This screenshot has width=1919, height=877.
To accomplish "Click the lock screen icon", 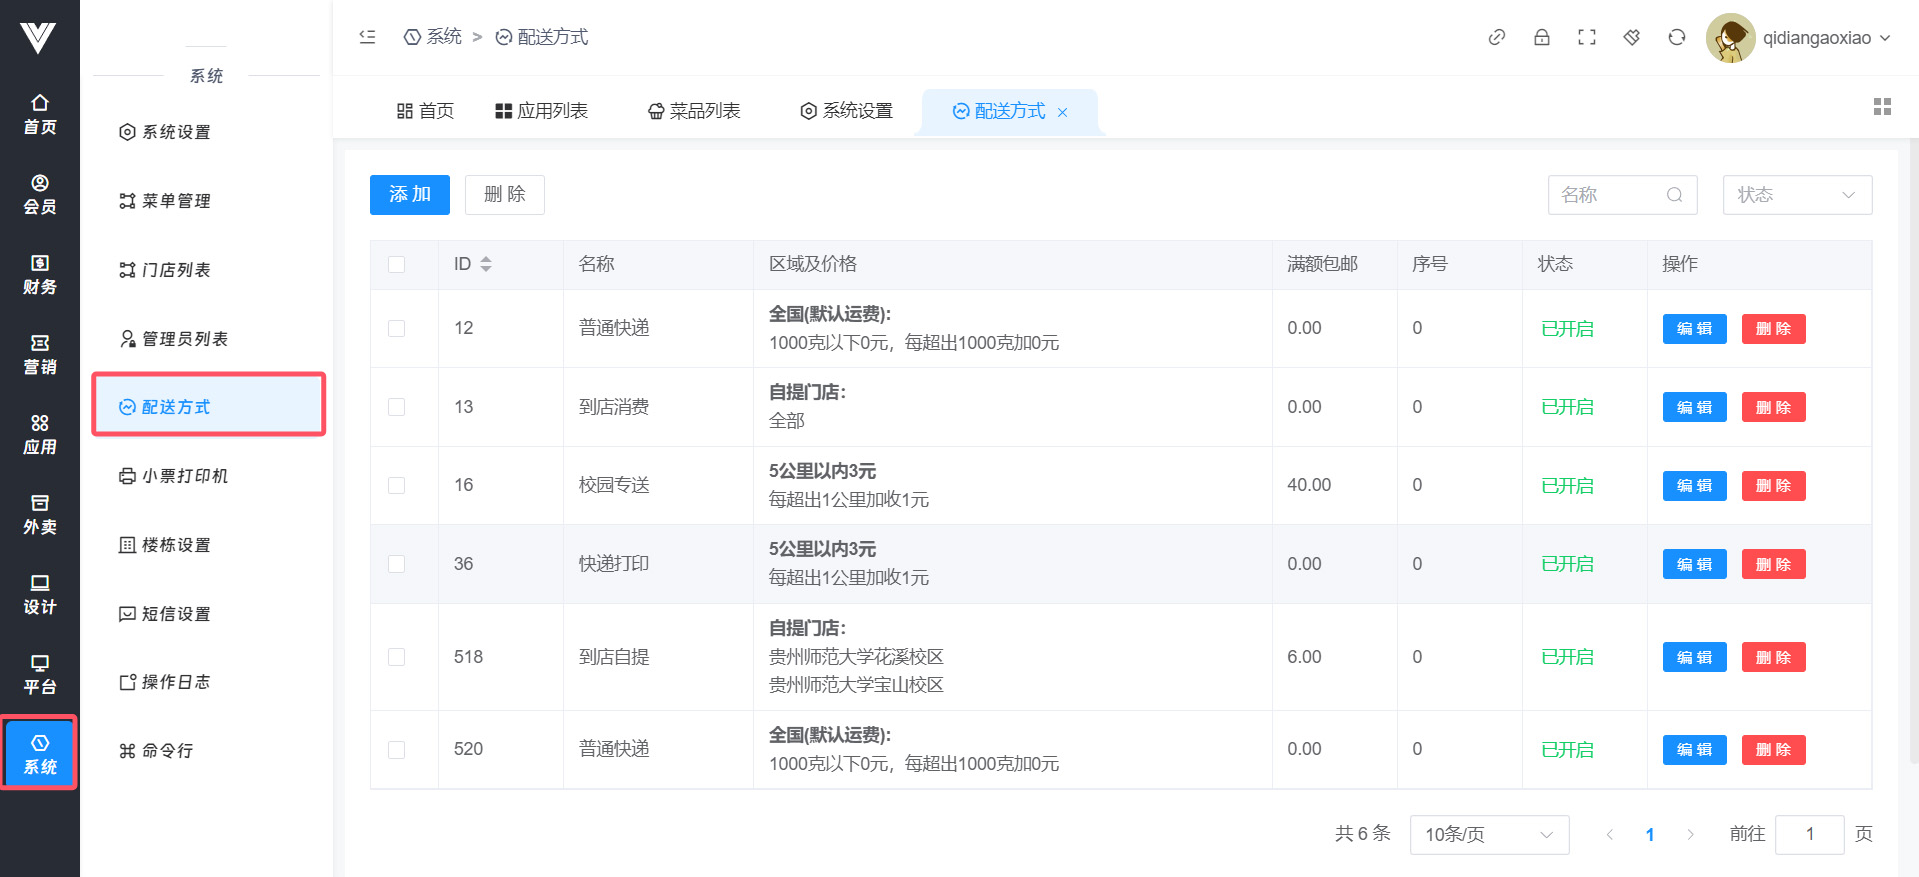I will point(1541,37).
